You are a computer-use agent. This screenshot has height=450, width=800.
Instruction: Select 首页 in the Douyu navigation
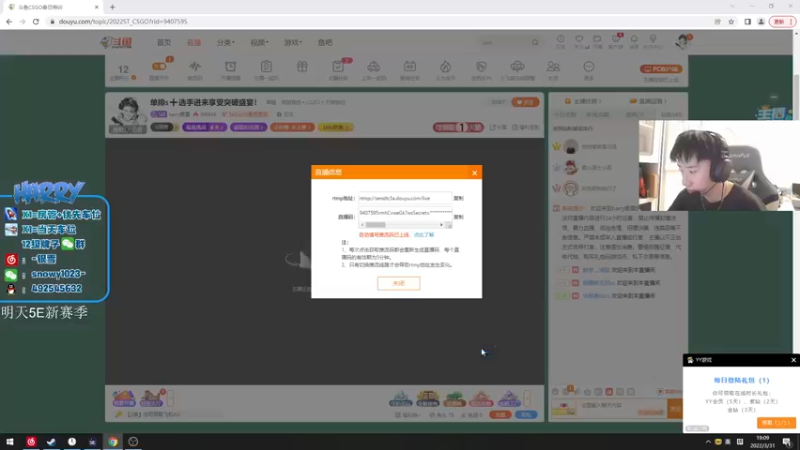pos(164,42)
